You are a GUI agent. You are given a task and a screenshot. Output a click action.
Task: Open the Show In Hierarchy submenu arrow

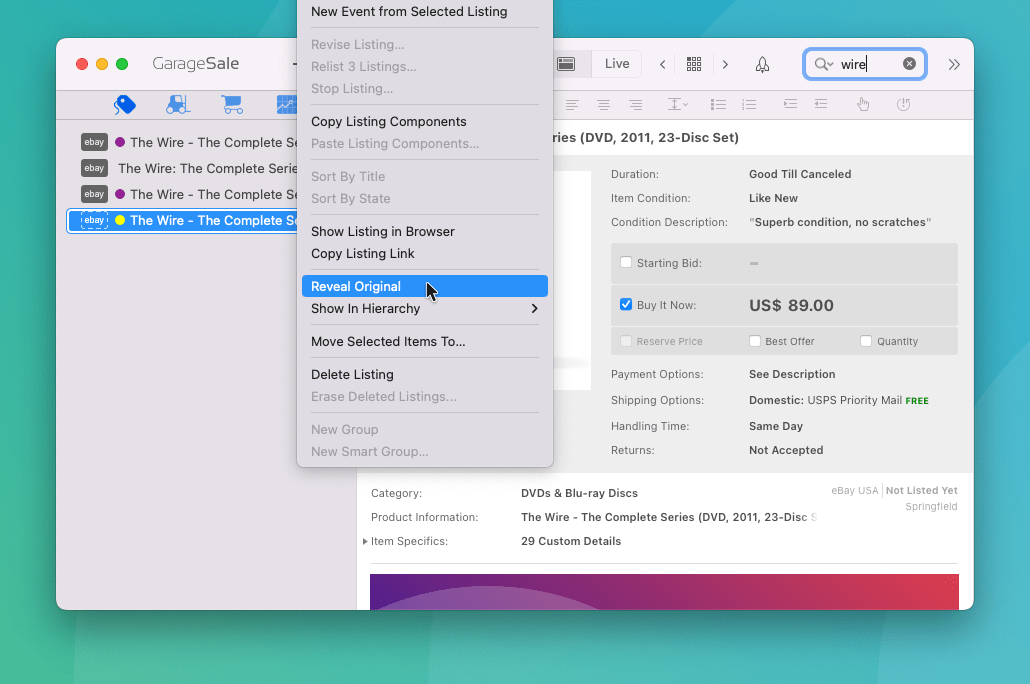click(535, 308)
